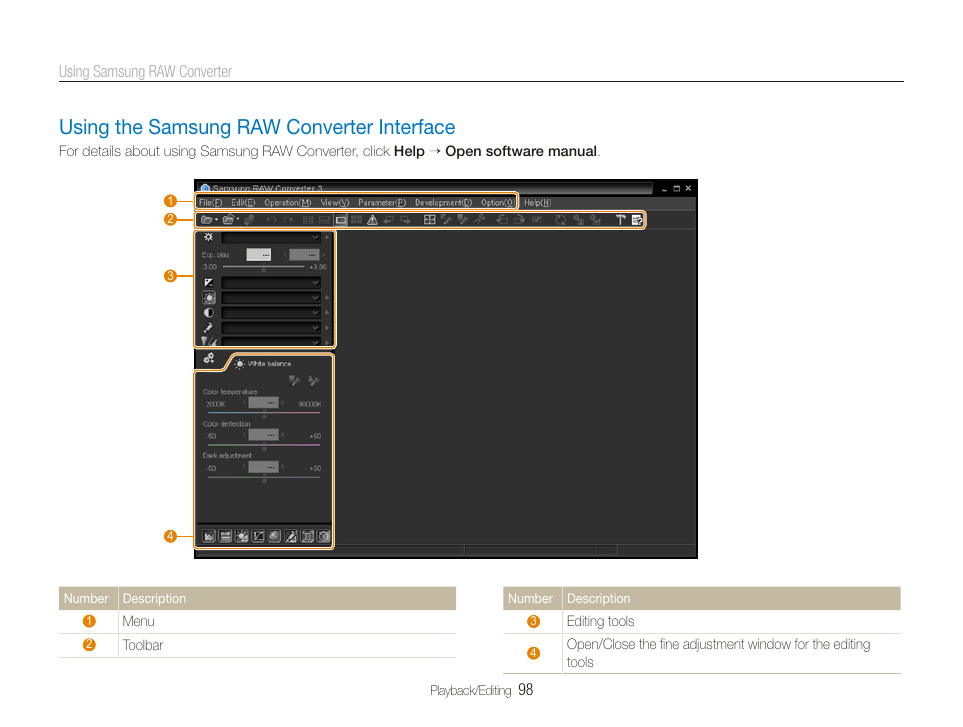Go to previous image arrow icon
This screenshot has height=727, width=963.
[388, 220]
